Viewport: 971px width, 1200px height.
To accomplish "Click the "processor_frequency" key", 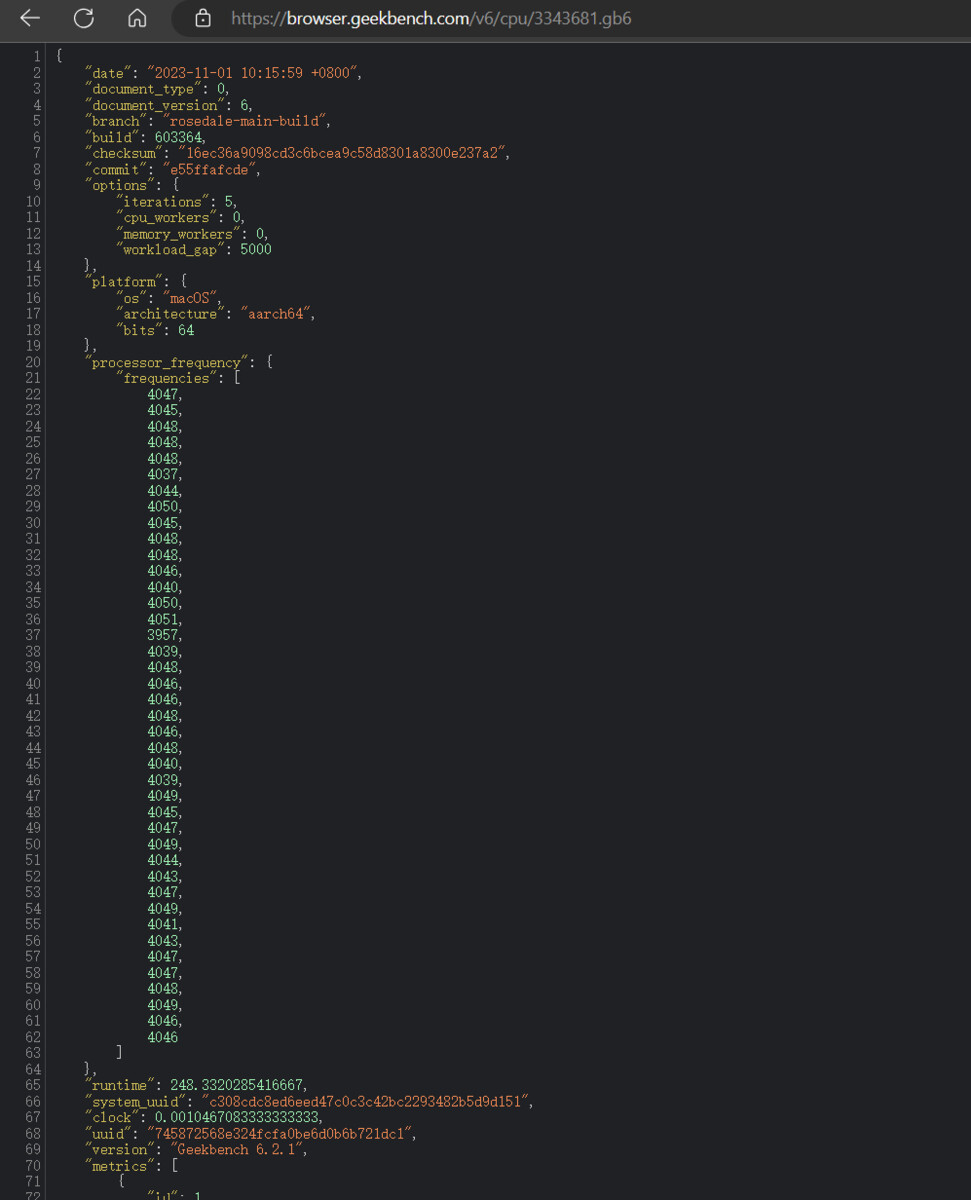I will (x=166, y=362).
